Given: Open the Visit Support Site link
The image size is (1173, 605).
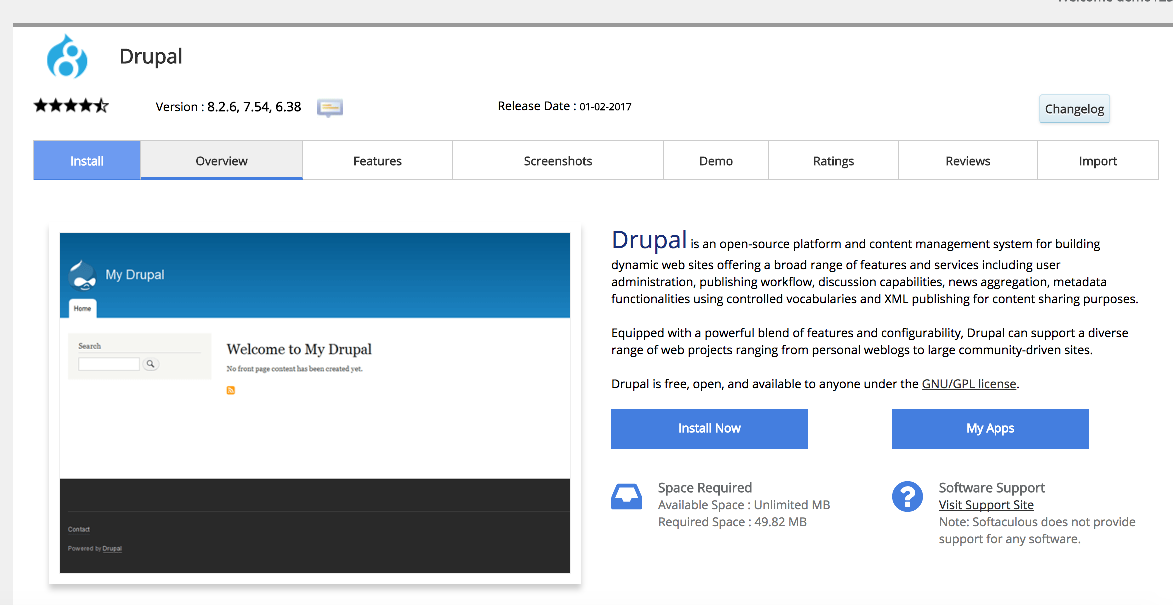Looking at the screenshot, I should 986,505.
